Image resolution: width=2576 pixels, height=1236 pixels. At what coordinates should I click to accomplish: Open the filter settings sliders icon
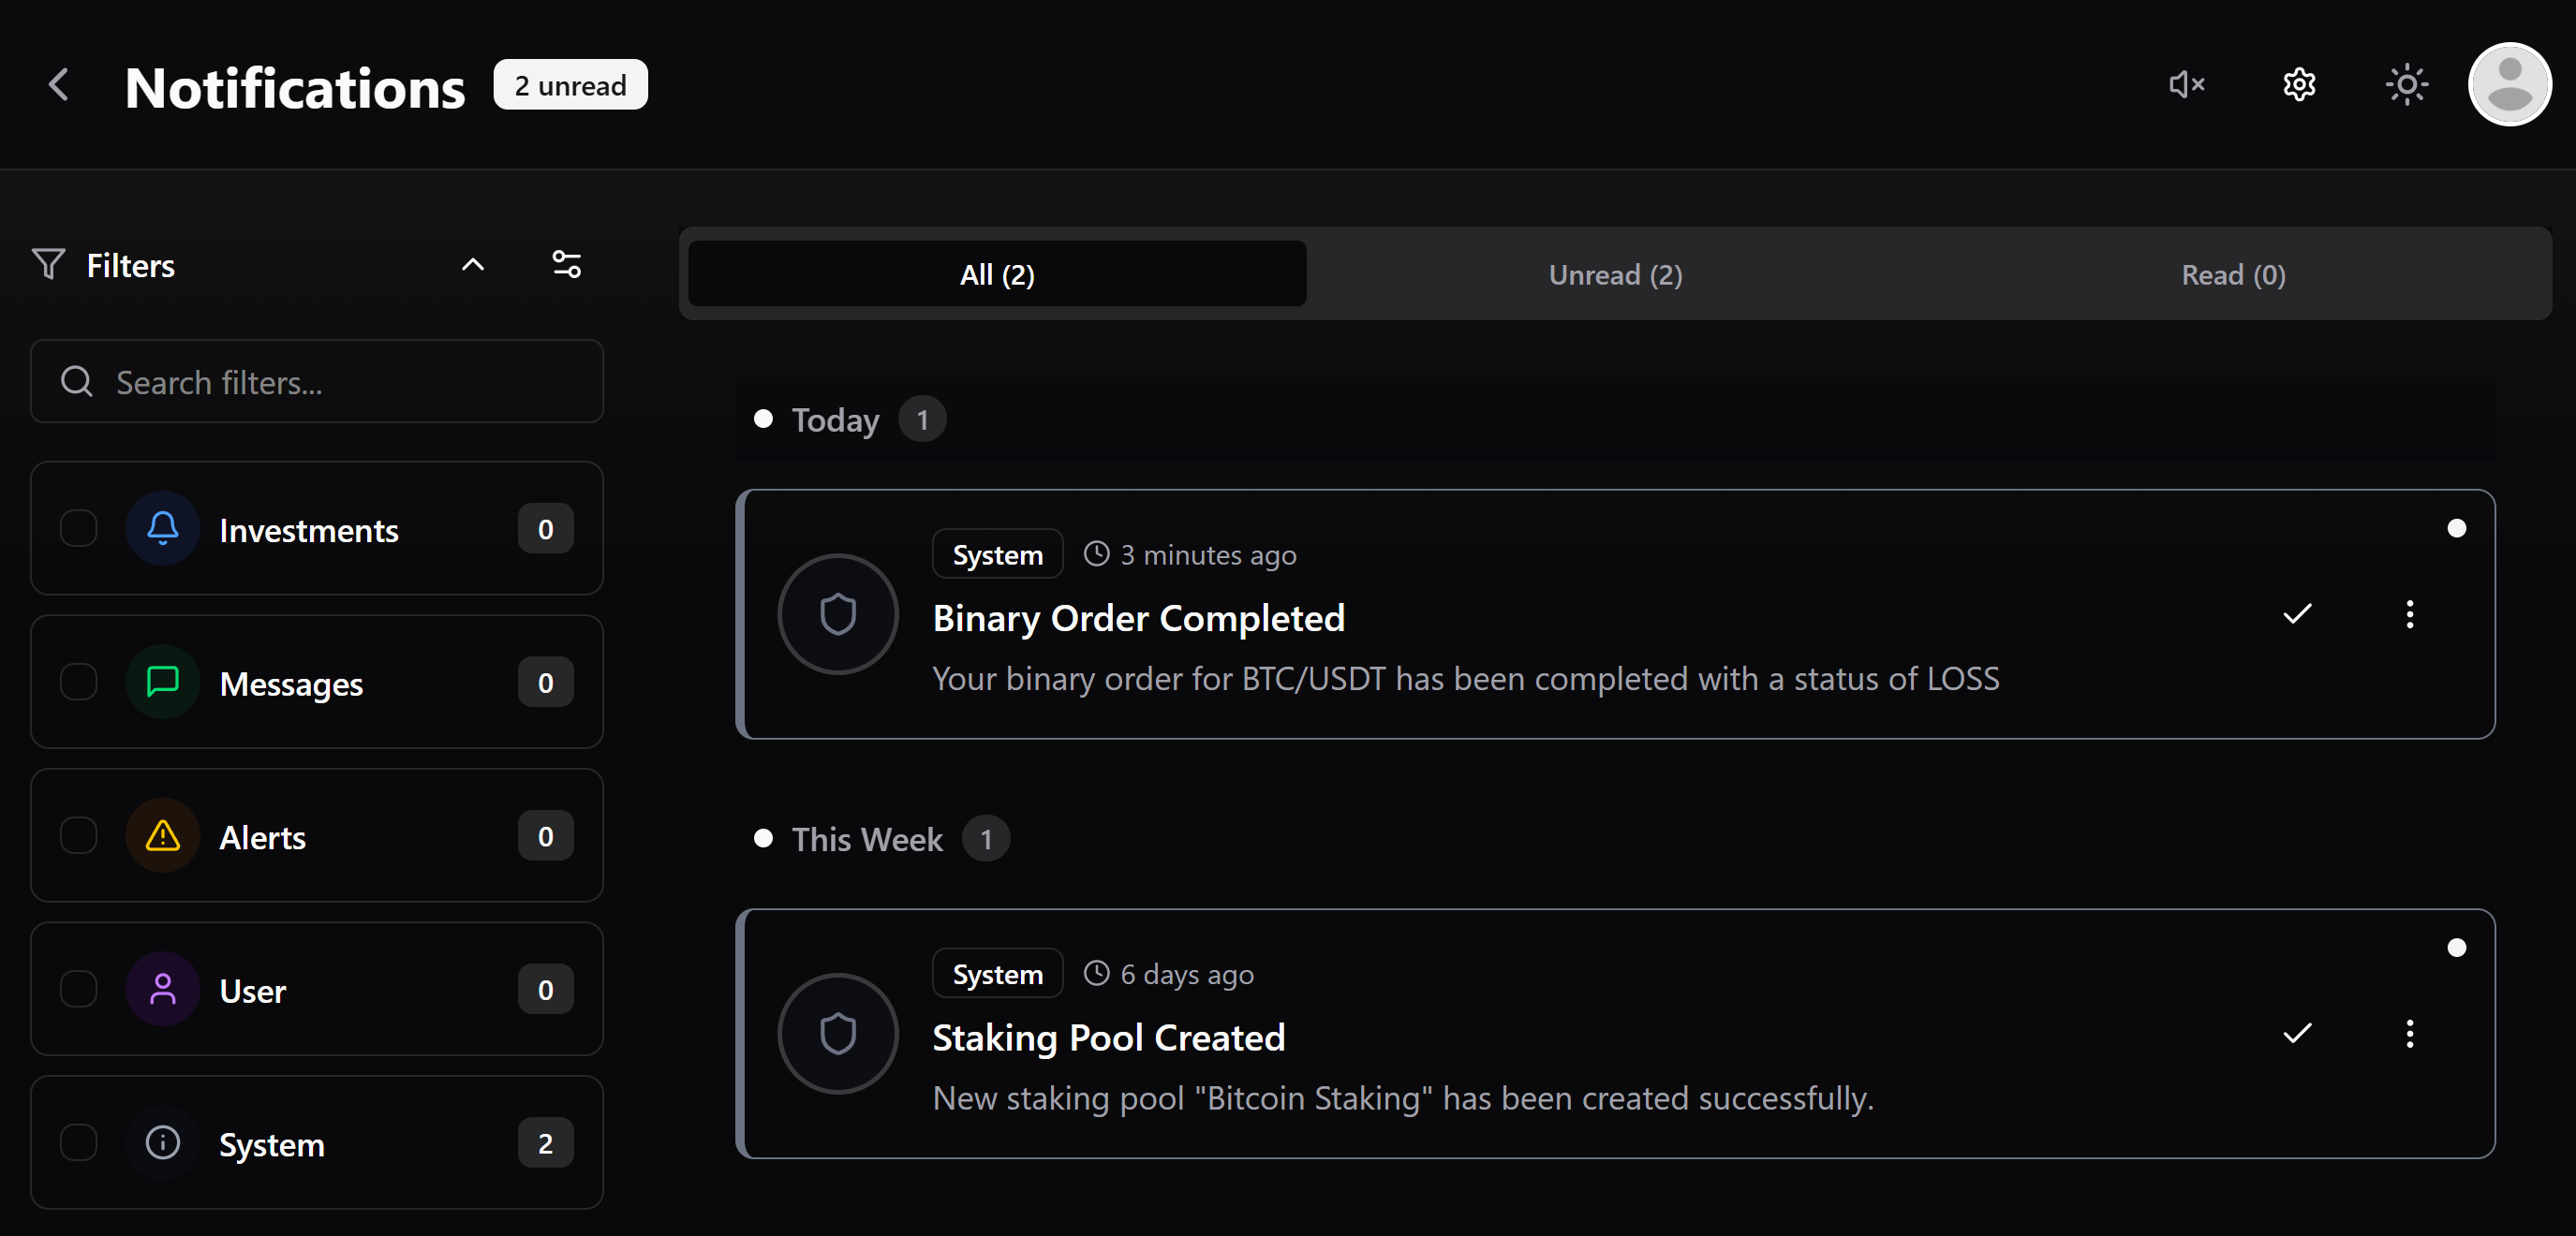coord(566,264)
